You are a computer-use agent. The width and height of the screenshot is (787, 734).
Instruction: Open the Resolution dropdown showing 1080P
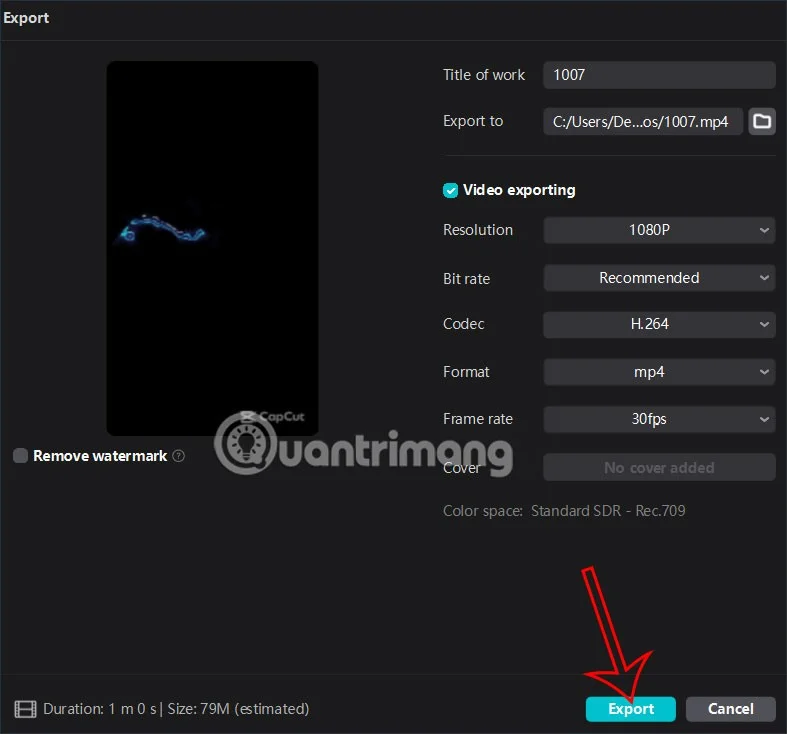click(659, 230)
